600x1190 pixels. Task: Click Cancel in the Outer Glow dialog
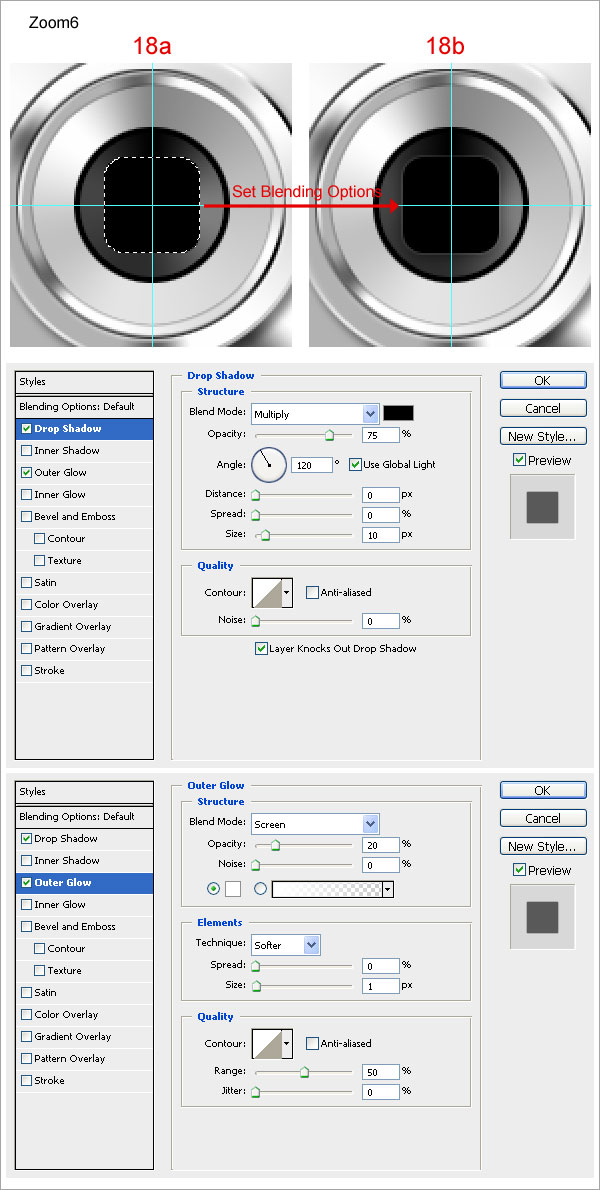543,818
